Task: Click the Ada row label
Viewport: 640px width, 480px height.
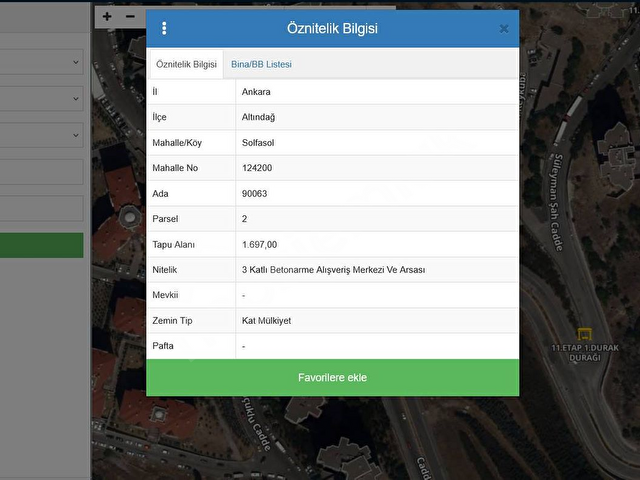Action: 160,193
